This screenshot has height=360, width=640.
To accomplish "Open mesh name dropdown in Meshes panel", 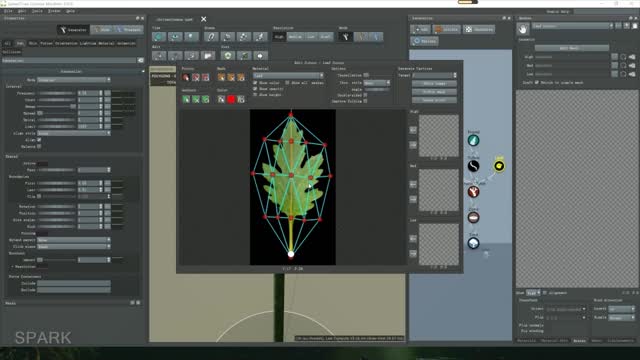I will coord(573,26).
